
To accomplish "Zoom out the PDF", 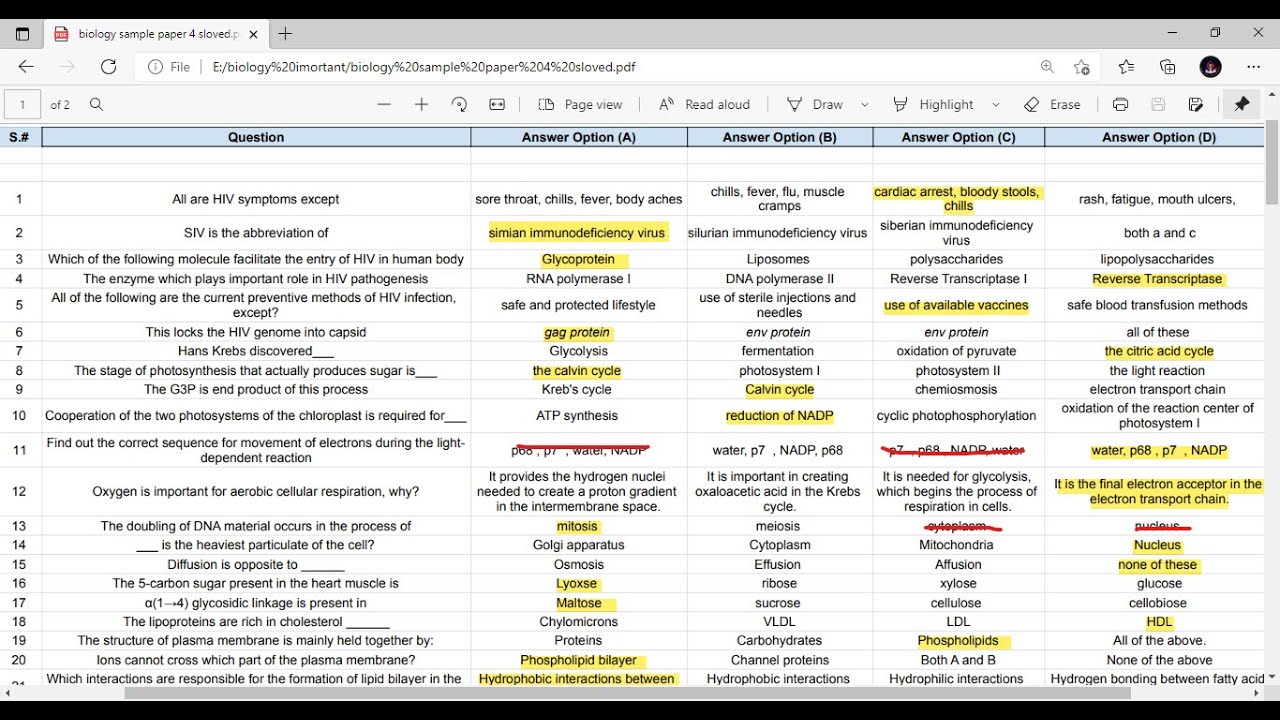I will click(384, 104).
